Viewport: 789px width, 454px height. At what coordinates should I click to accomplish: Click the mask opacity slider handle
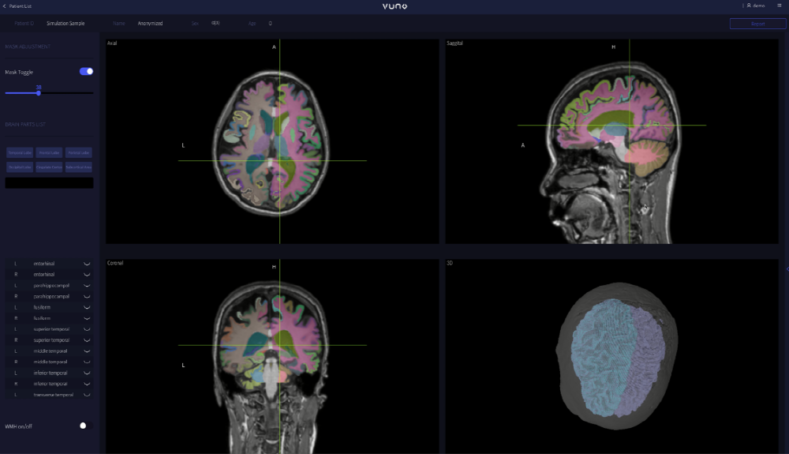pos(39,92)
